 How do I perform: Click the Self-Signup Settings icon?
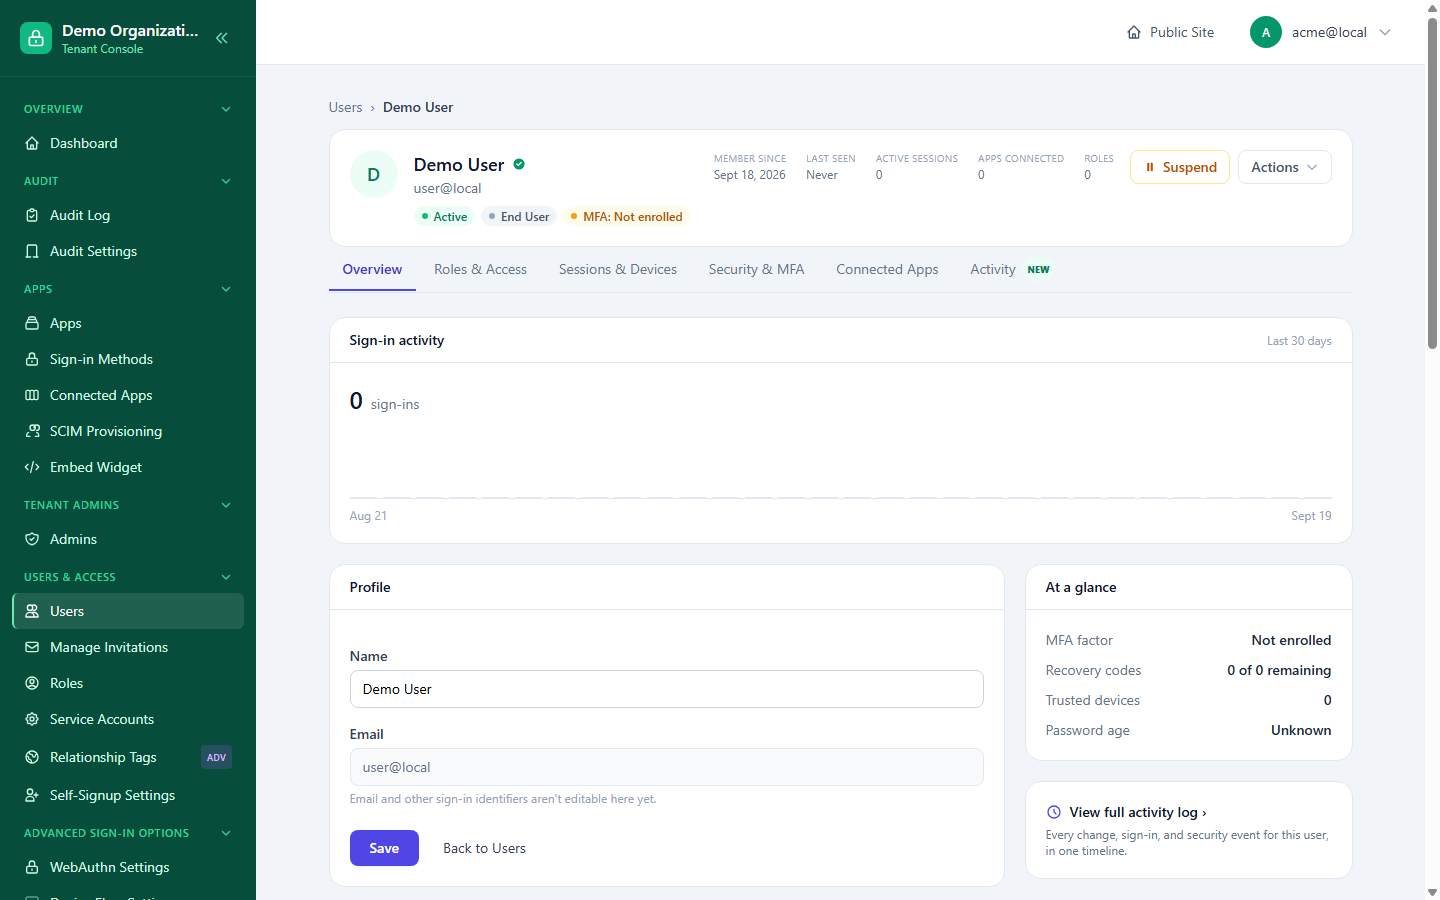32,795
